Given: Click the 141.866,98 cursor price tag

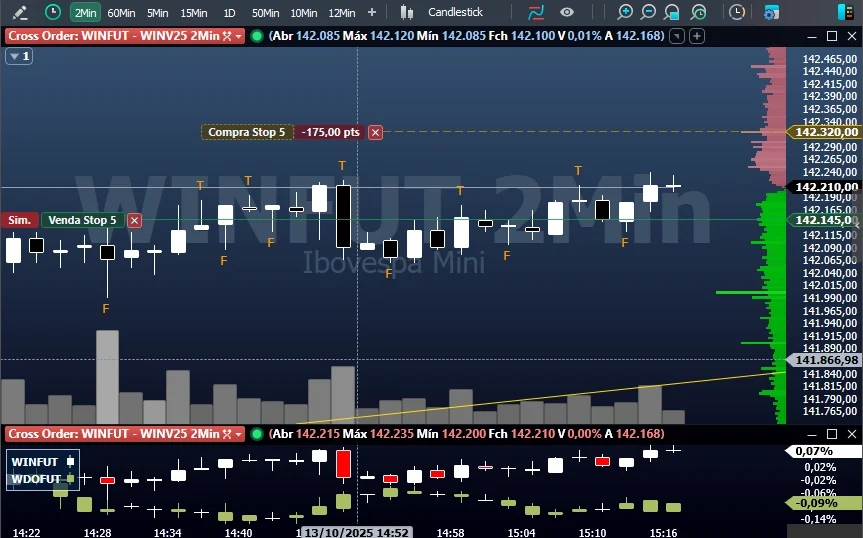Looking at the screenshot, I should 823,360.
